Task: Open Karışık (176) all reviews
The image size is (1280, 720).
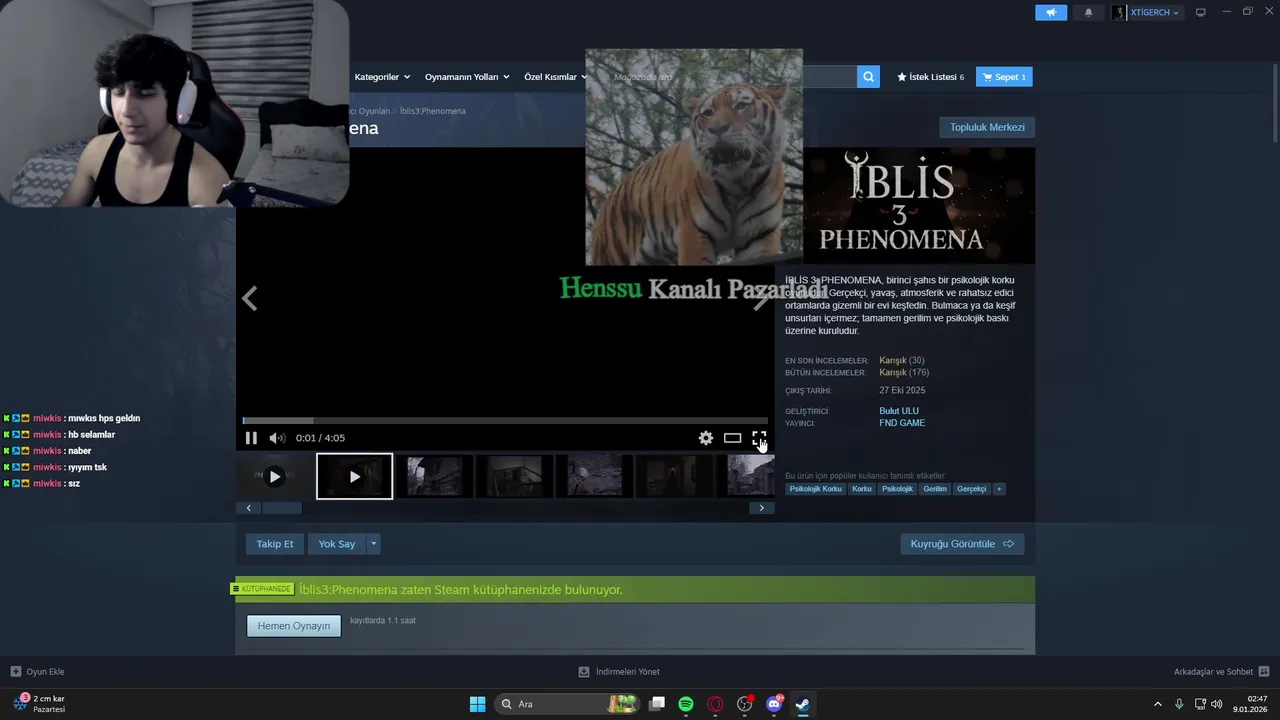Action: point(904,372)
